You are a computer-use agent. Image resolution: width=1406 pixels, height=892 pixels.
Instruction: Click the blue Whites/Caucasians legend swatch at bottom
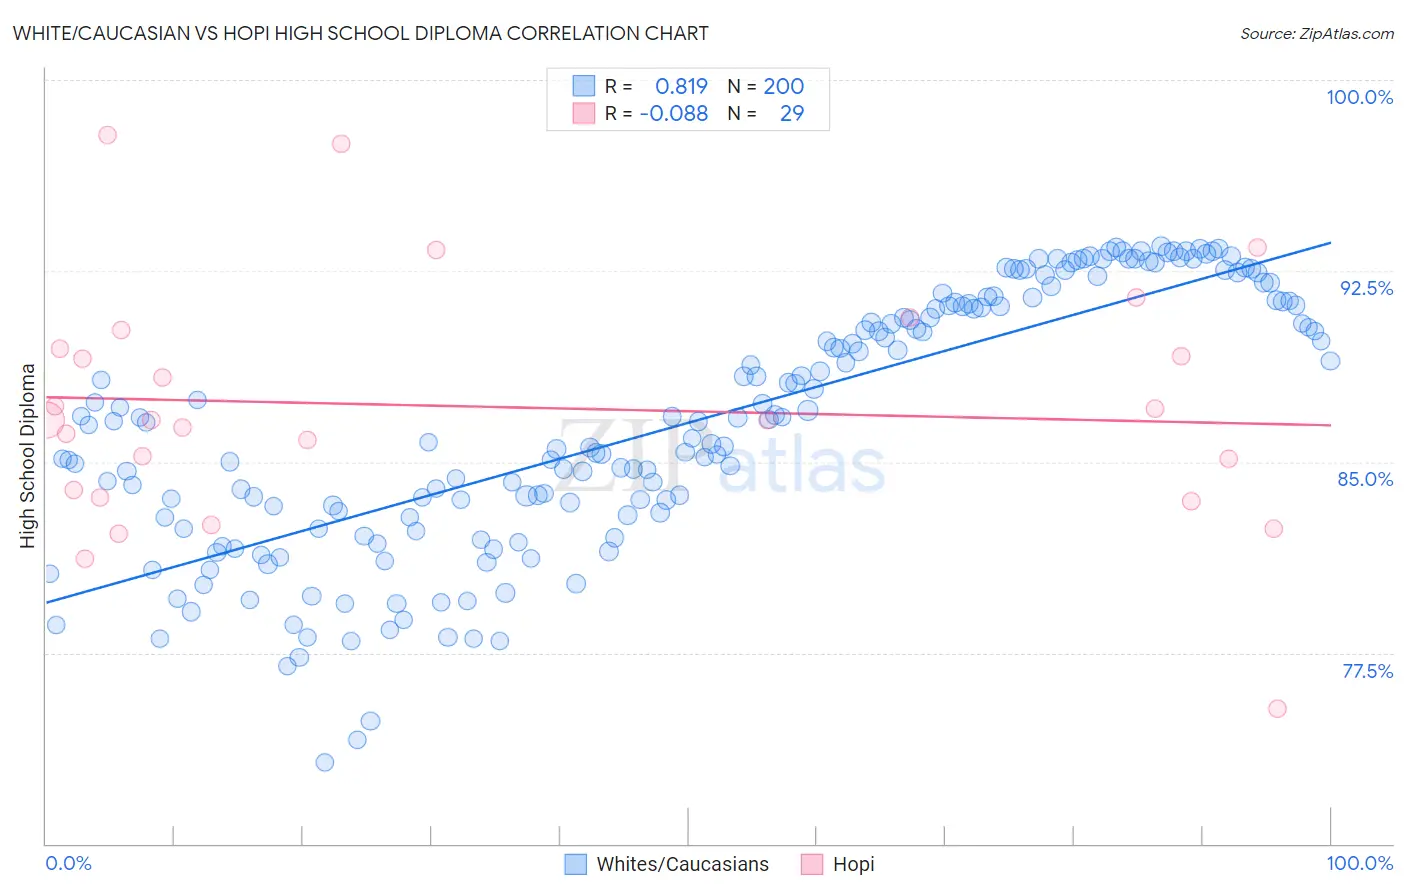[x=575, y=864]
